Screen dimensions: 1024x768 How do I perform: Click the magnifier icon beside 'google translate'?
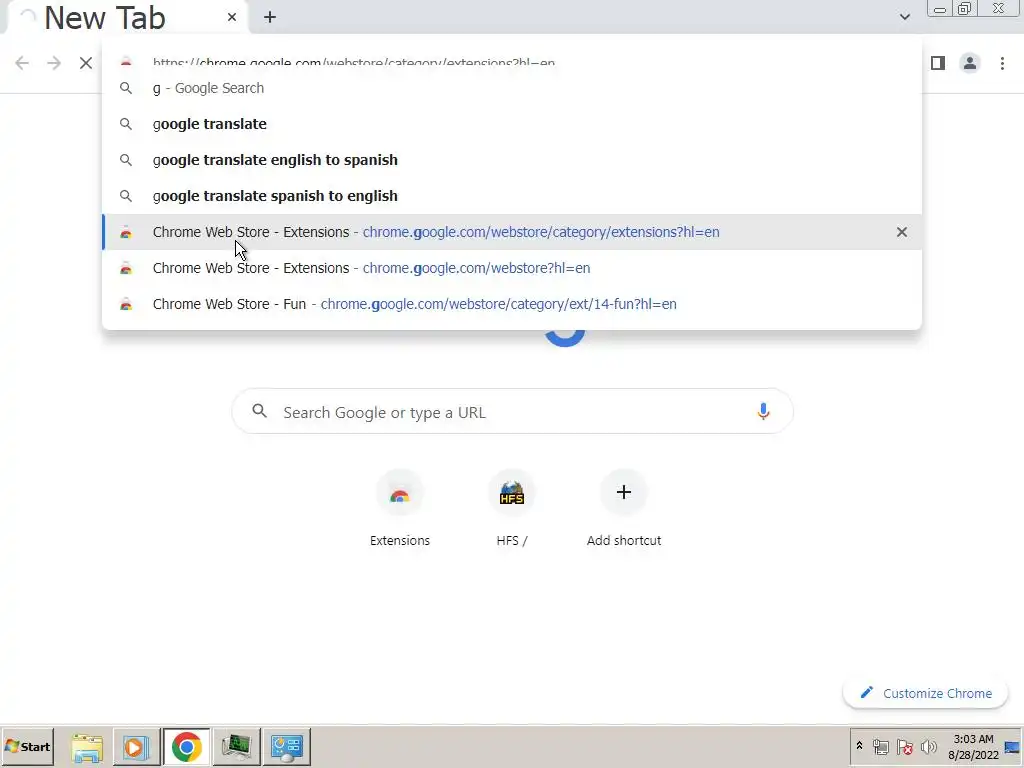[126, 124]
